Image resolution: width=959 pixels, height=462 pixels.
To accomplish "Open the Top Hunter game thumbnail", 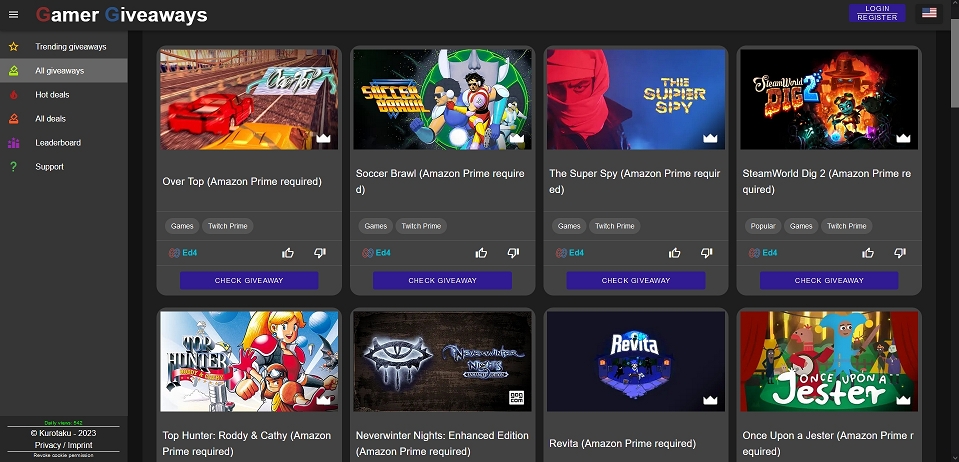I will (x=249, y=361).
